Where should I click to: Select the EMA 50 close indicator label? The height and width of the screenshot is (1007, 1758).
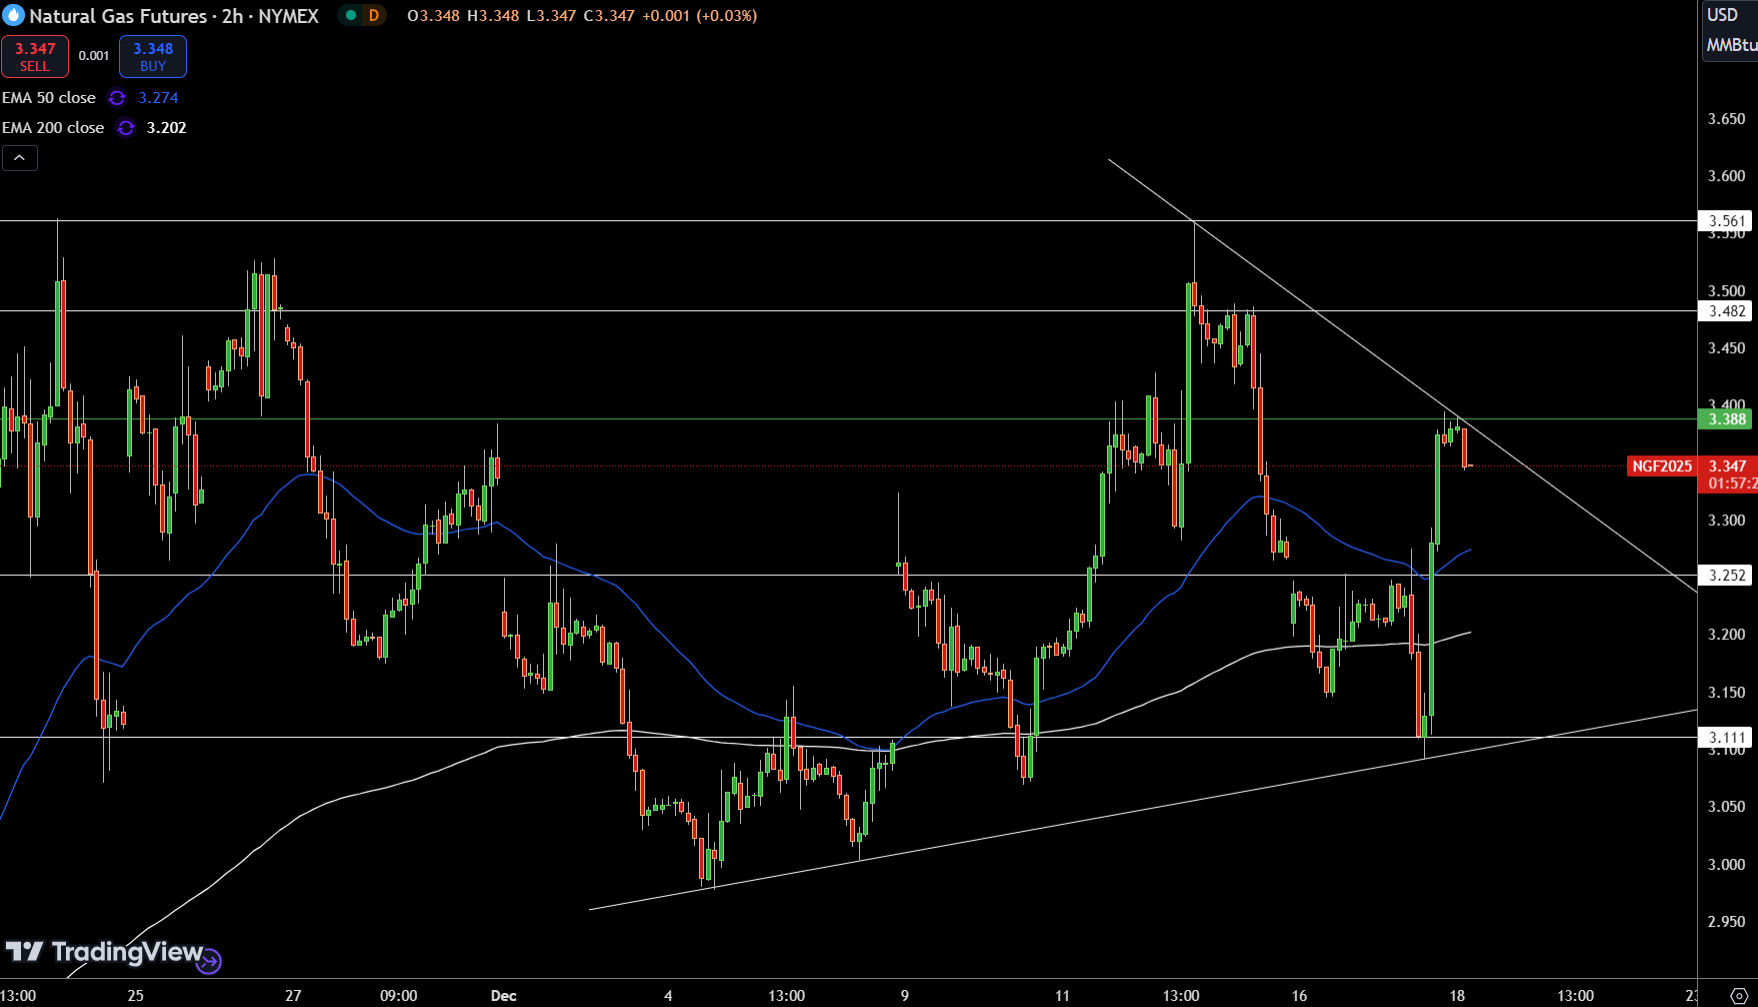pyautogui.click(x=49, y=97)
